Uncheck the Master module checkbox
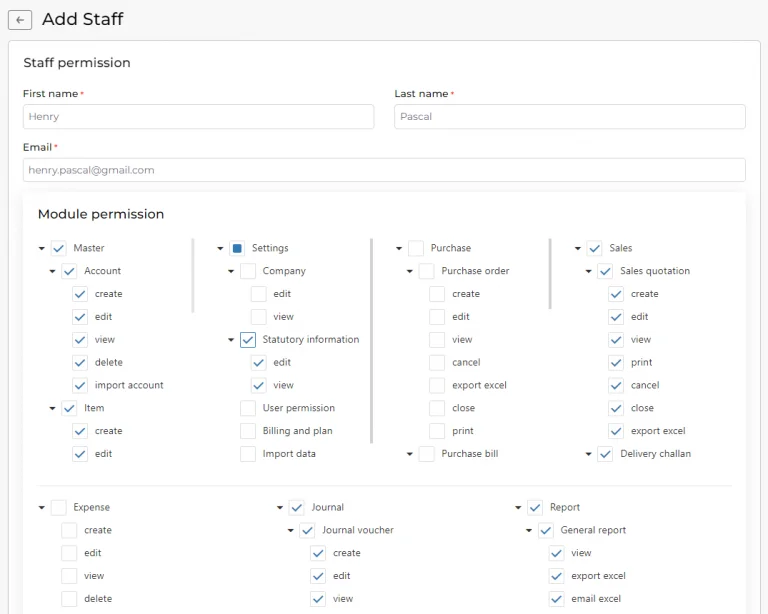Screen dimensions: 768x614 (59, 248)
